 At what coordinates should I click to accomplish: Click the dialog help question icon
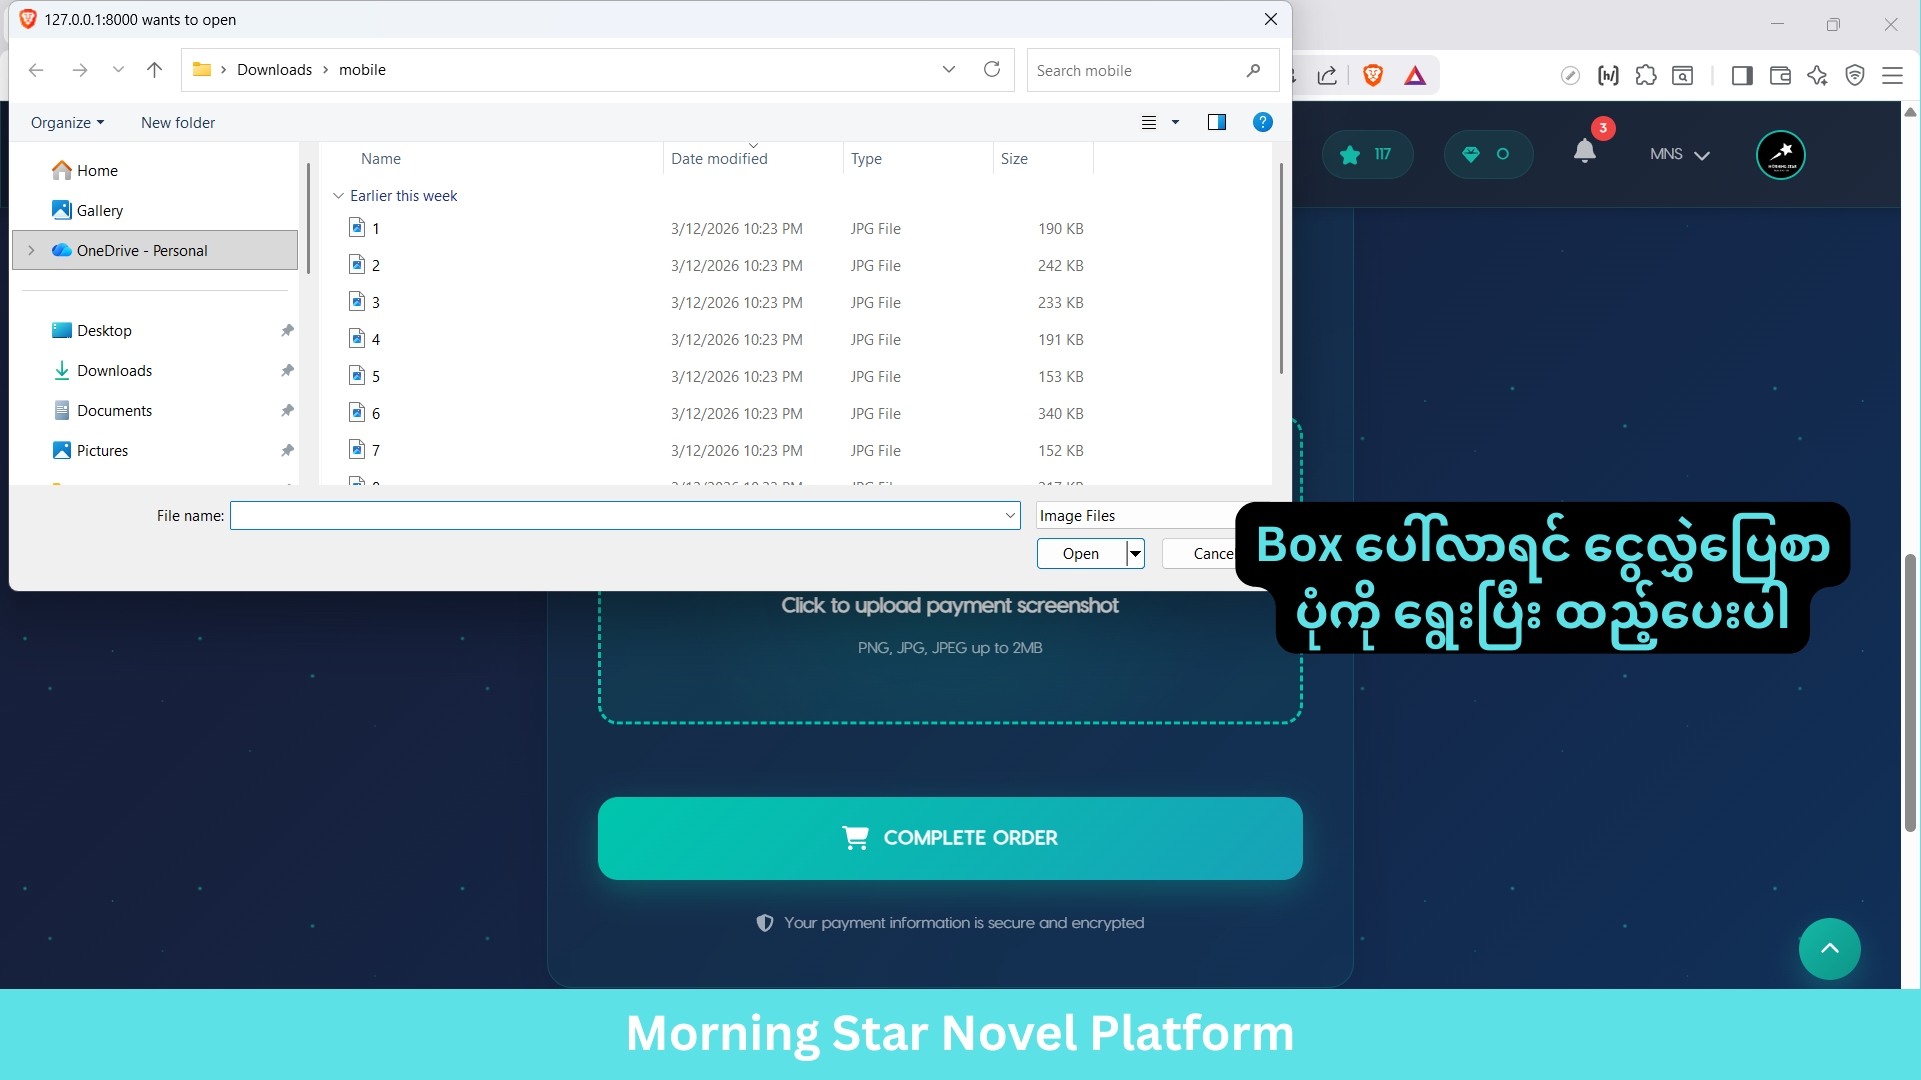[x=1262, y=122]
